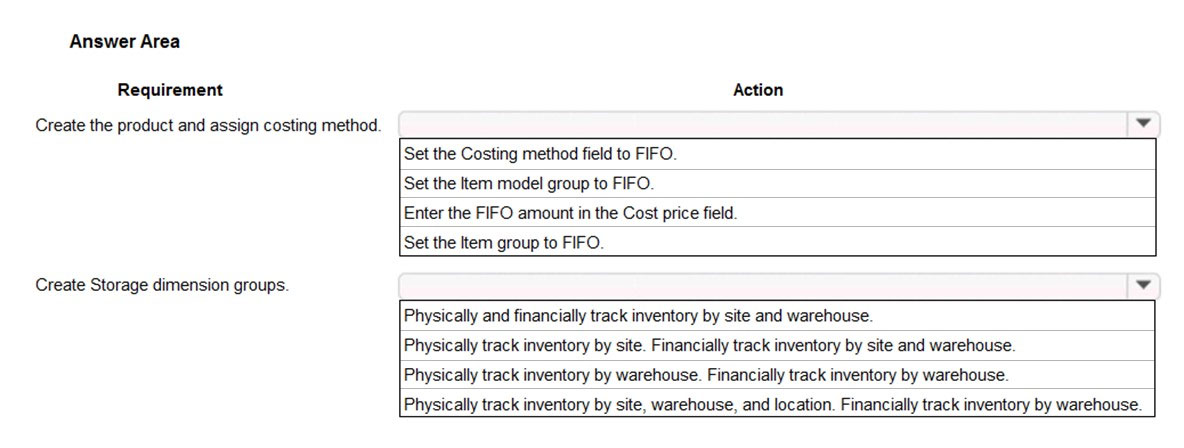Expand the Storage dimension groups dropdown arrow
Viewport: 1184px width, 448px height.
1142,285
